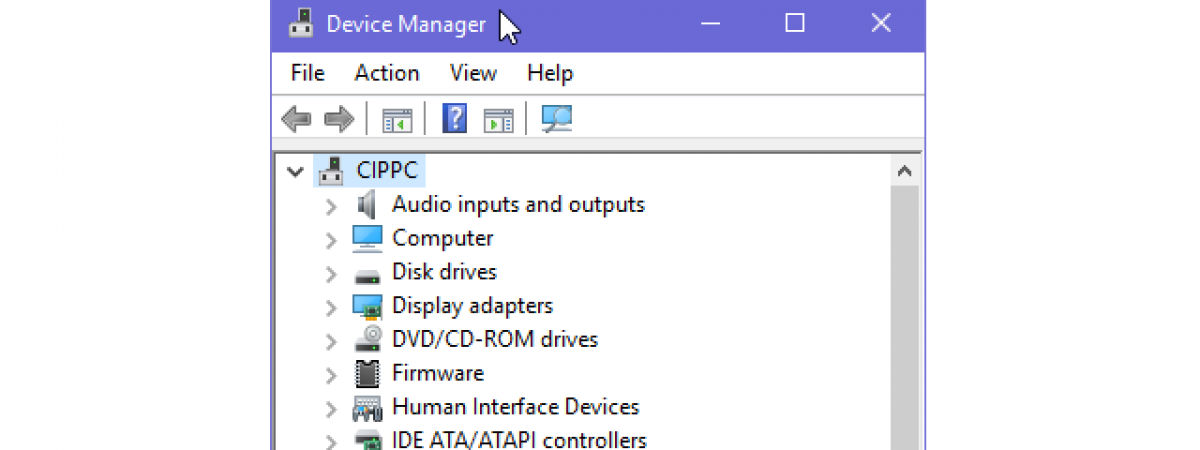Click the Audio inputs and outputs speaker icon
1200x450 pixels.
point(367,205)
